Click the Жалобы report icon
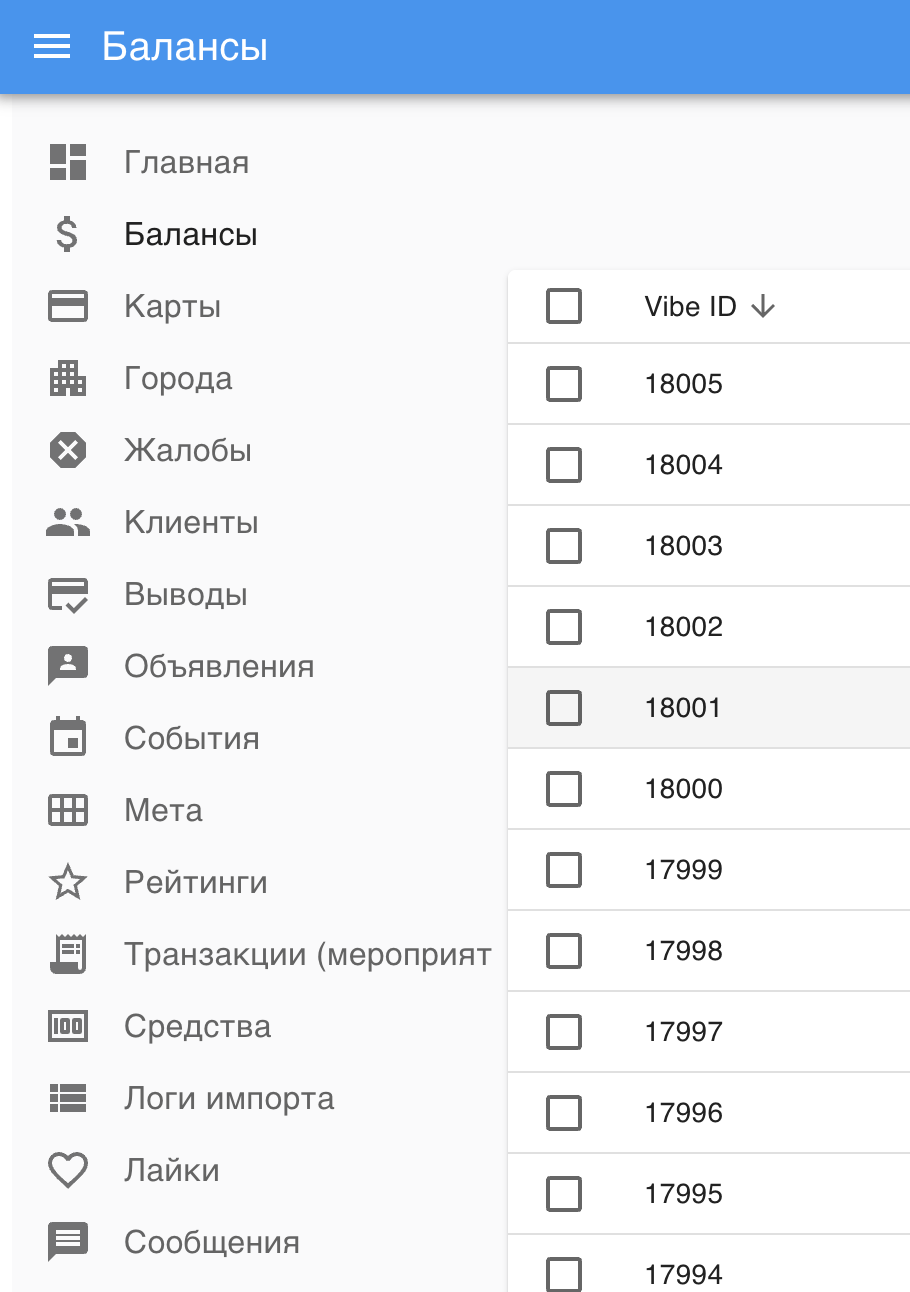 click(68, 451)
